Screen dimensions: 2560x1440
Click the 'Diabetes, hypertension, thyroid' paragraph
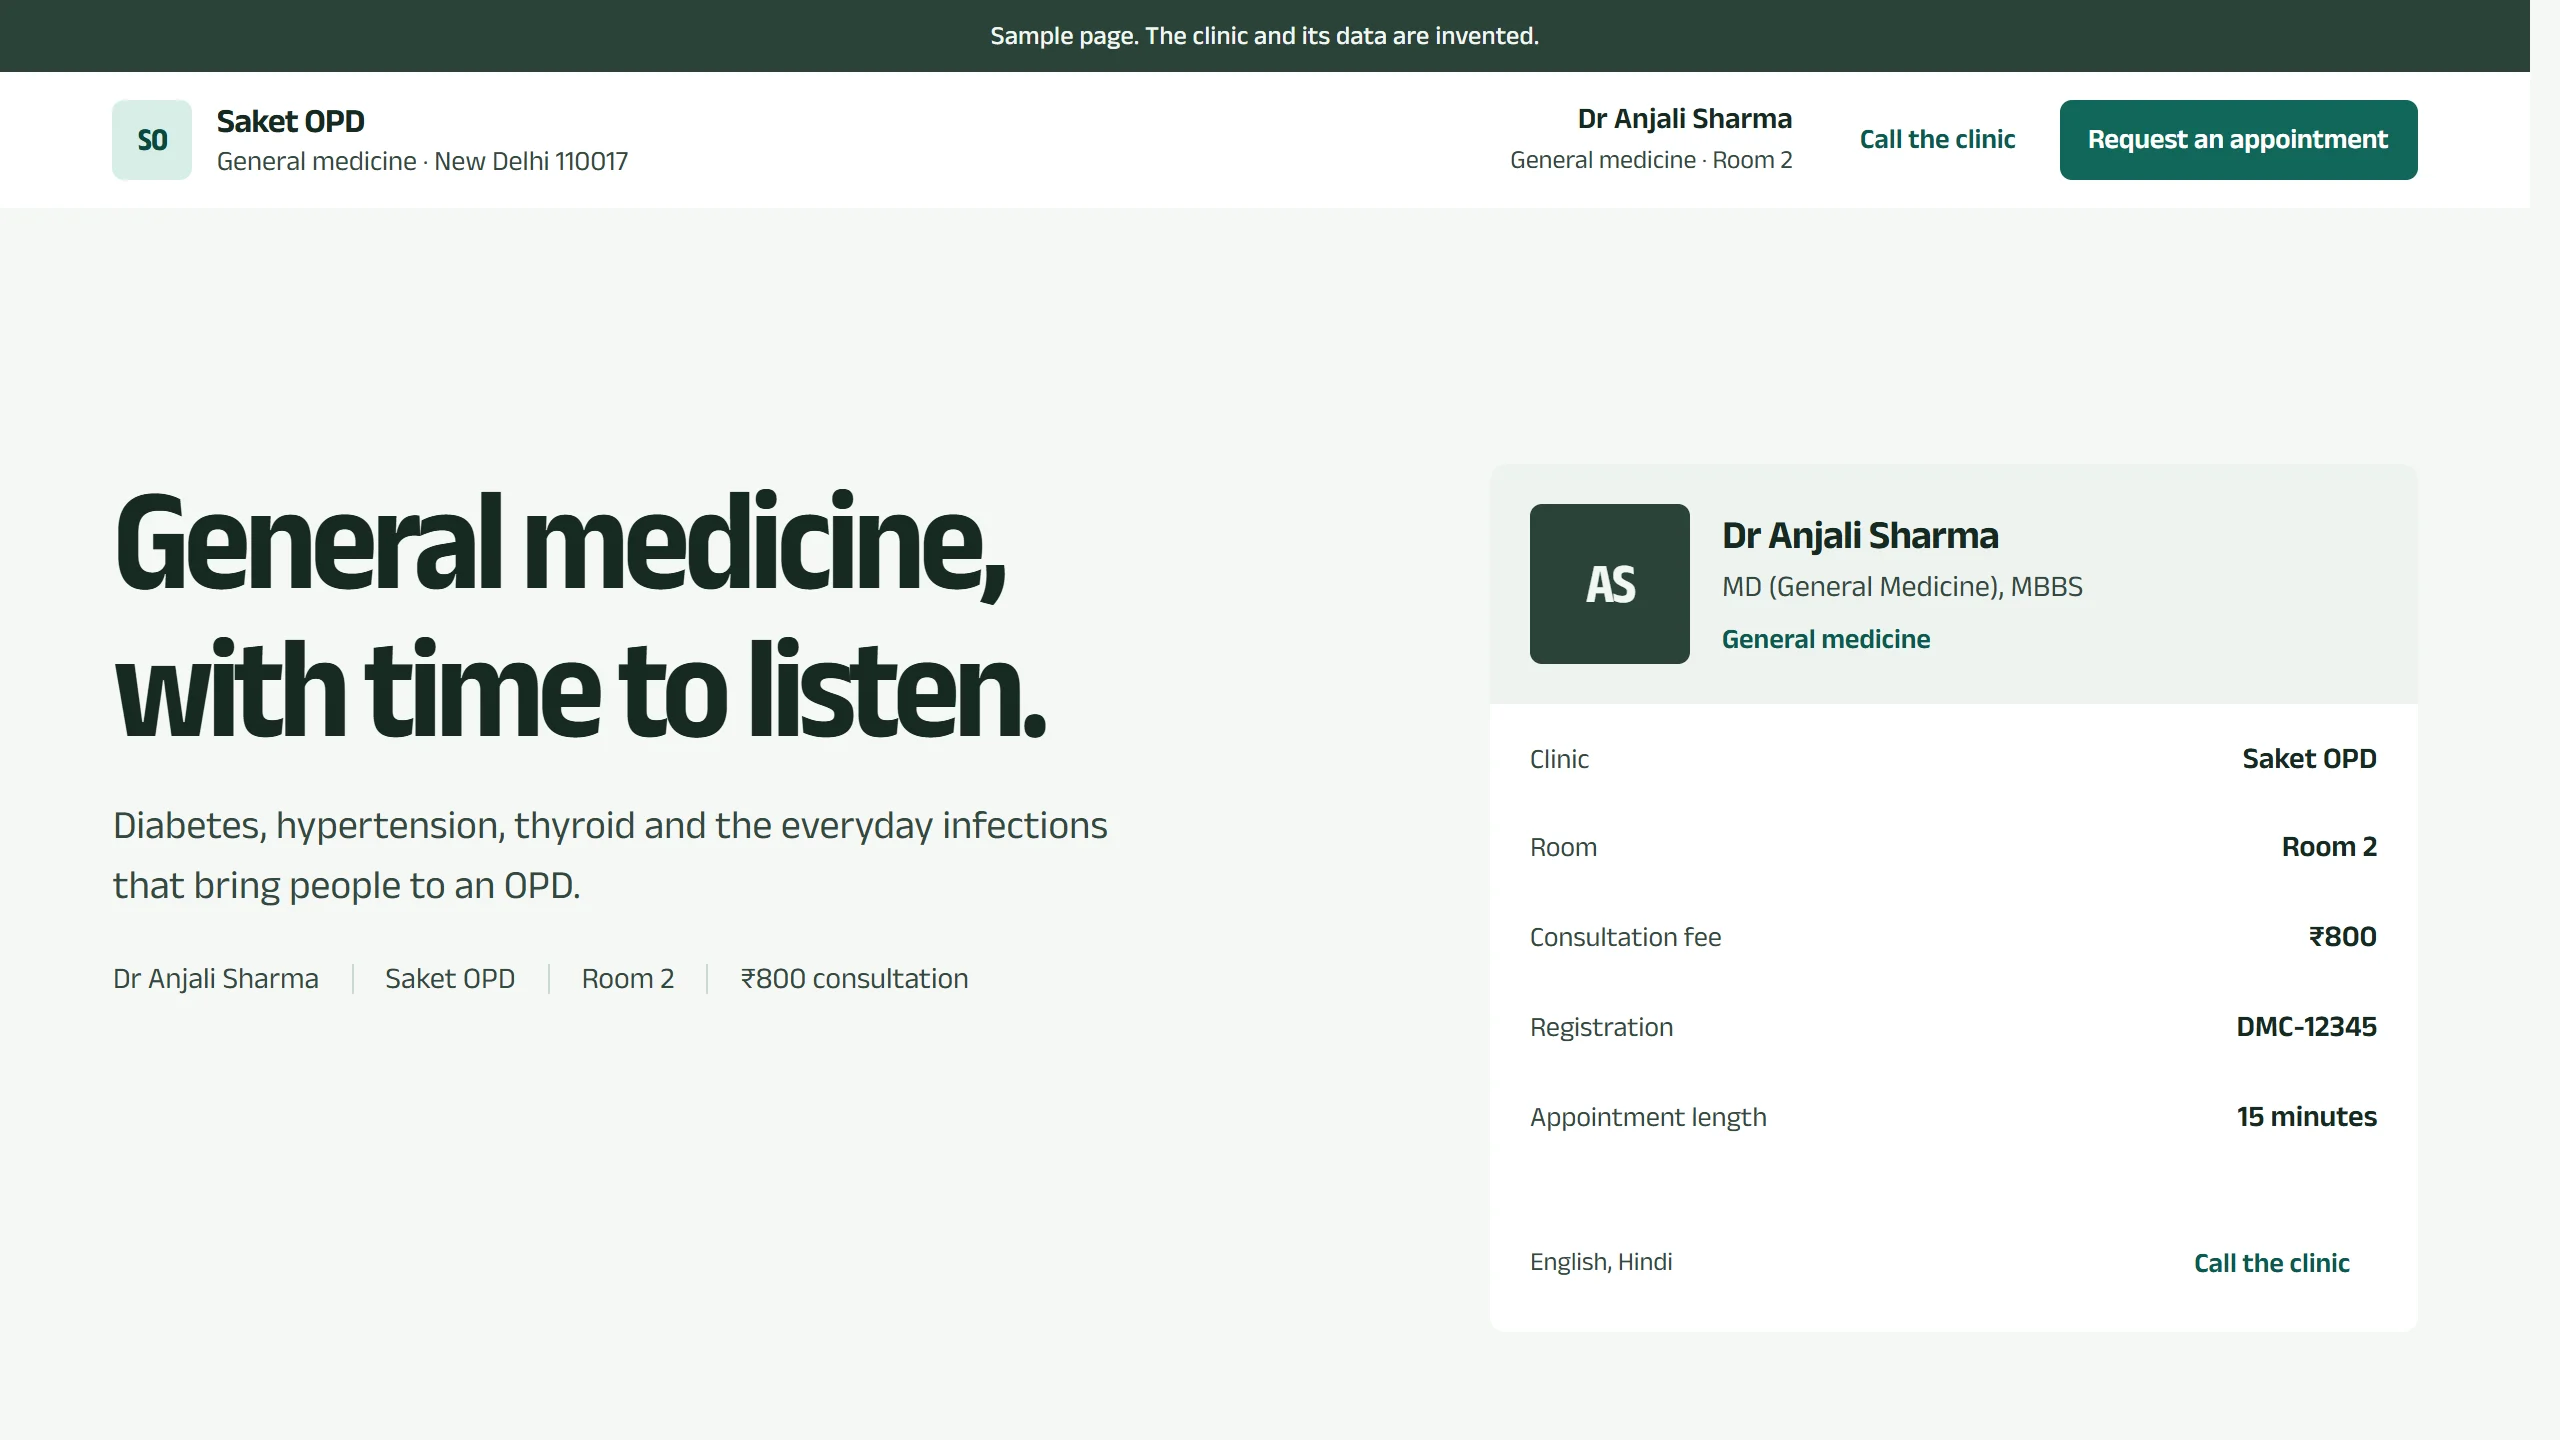(x=610, y=855)
